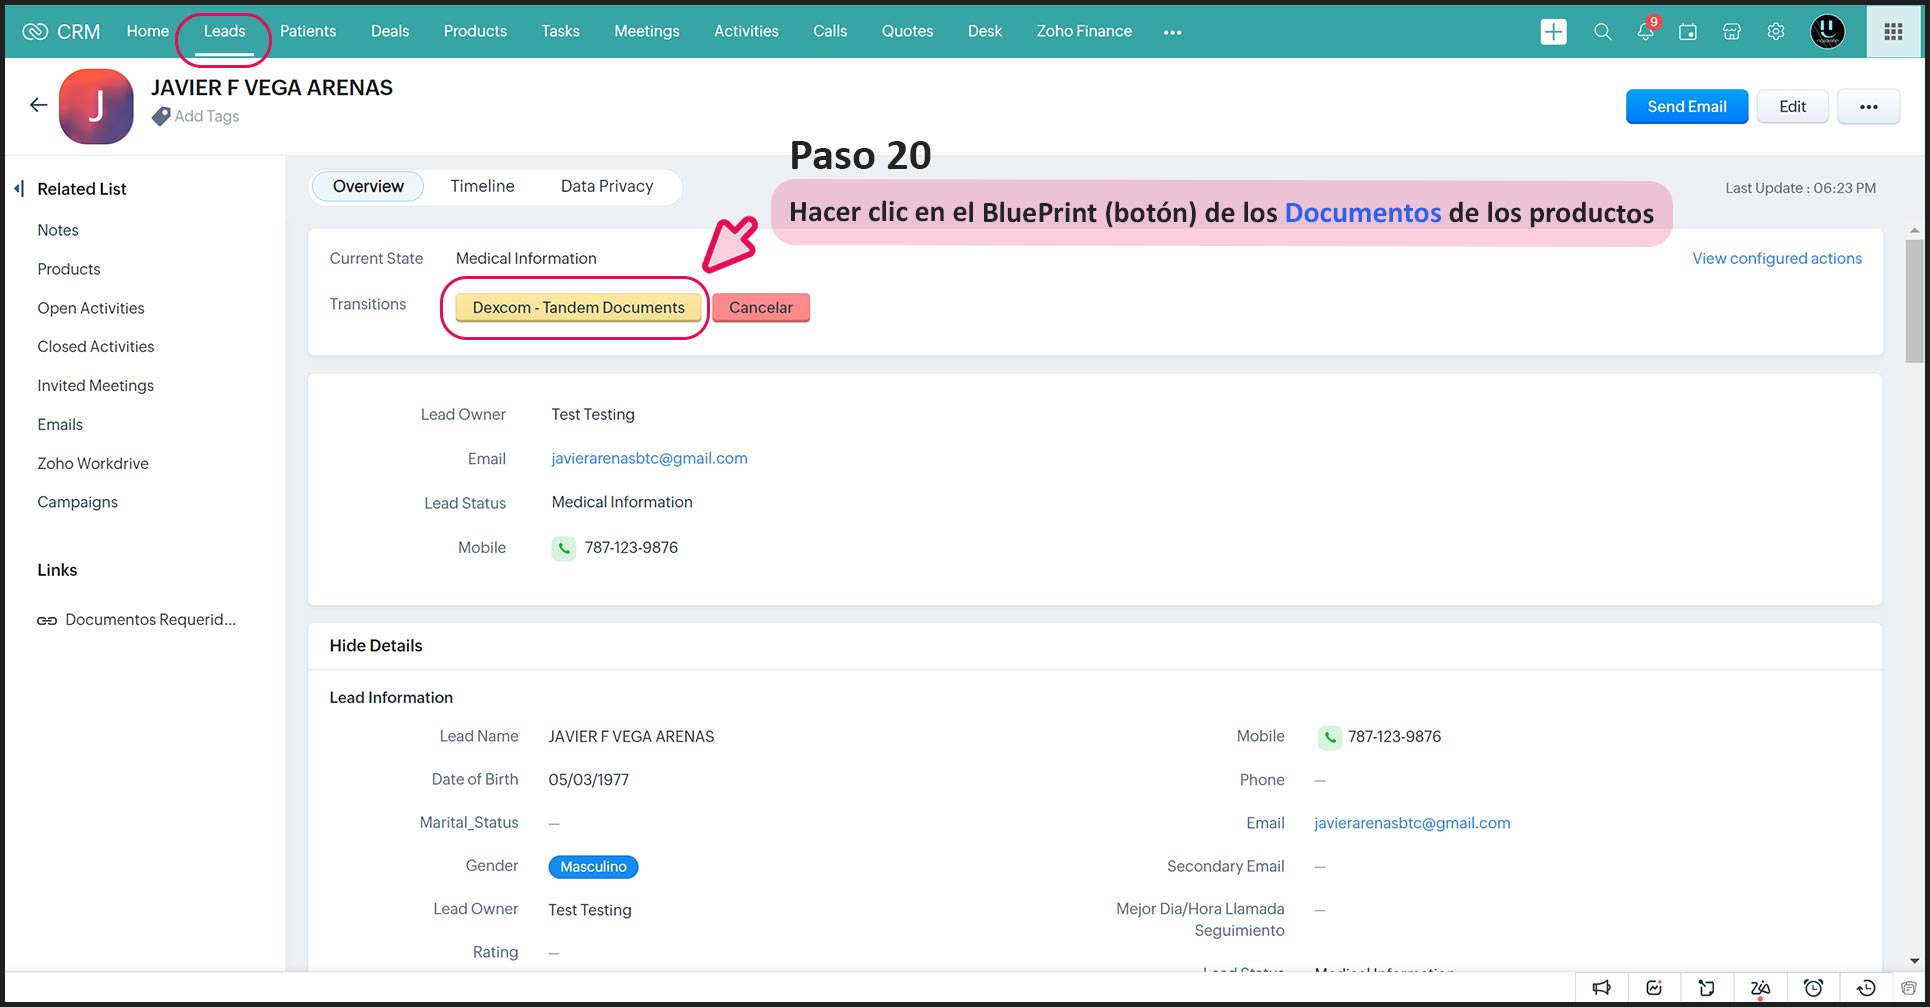Viewport: 1930px width, 1007px height.
Task: Open the Zia assistant icon in bottom bar
Action: pos(1760,988)
